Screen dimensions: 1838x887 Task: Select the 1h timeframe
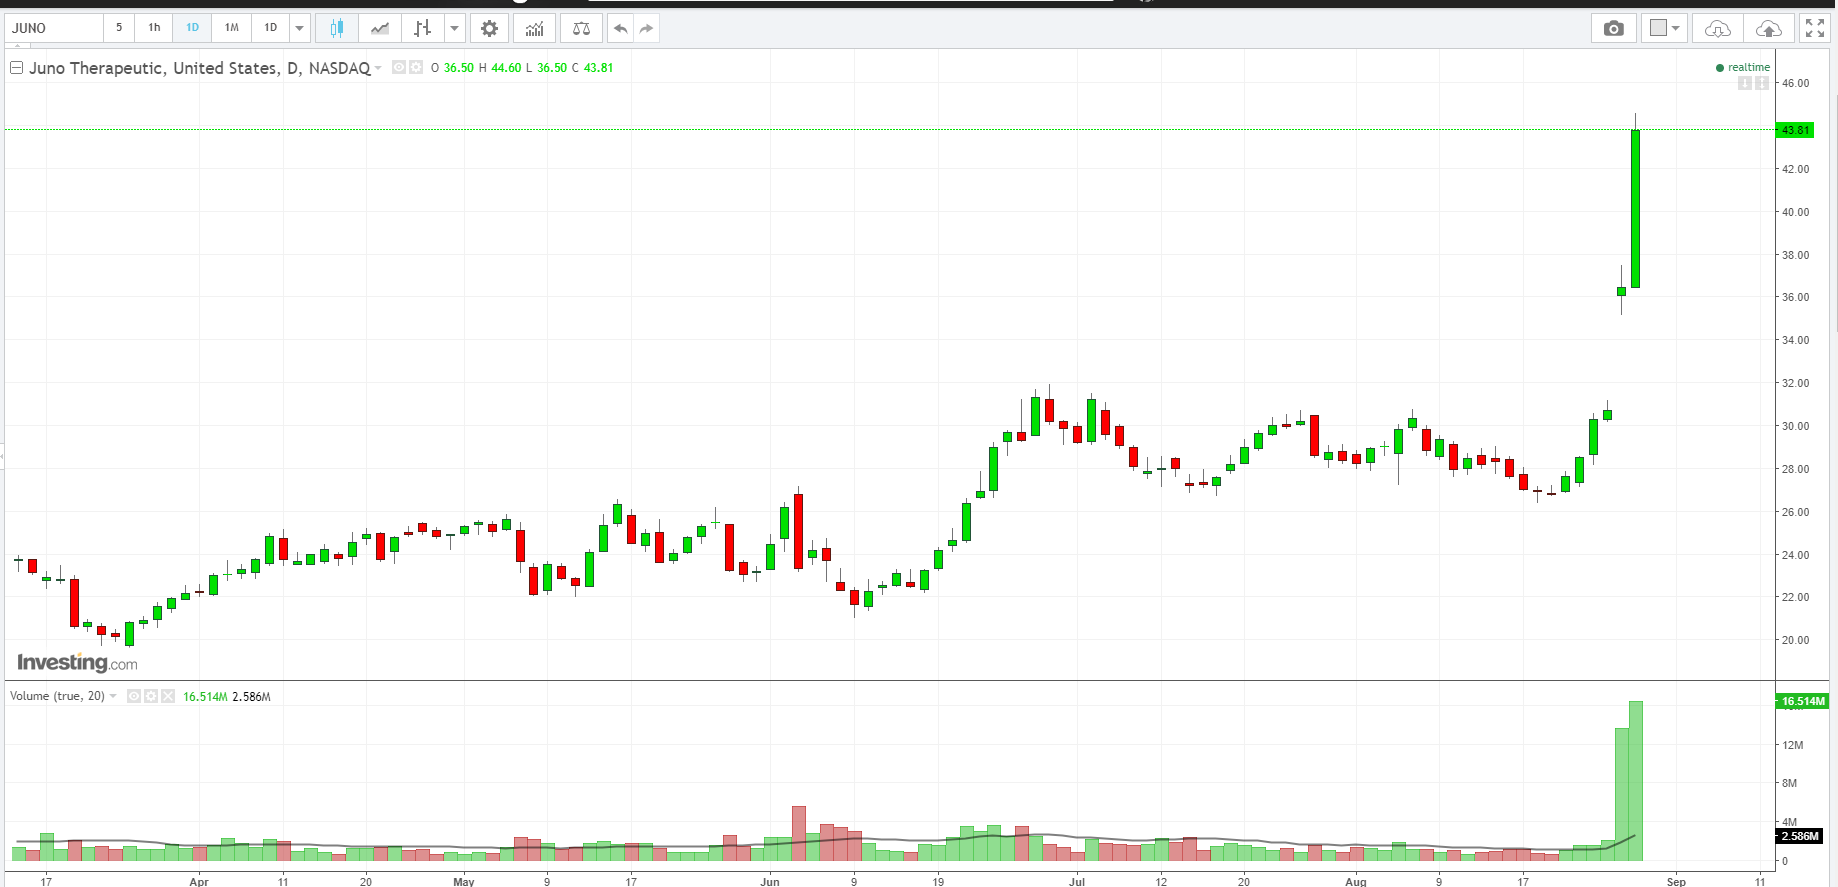tap(154, 28)
